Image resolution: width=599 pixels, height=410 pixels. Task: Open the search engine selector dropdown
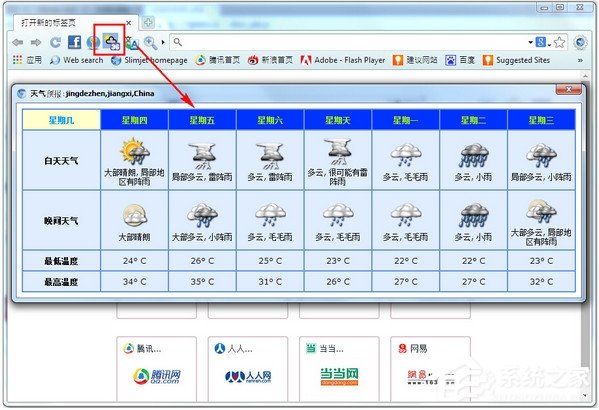coord(542,42)
